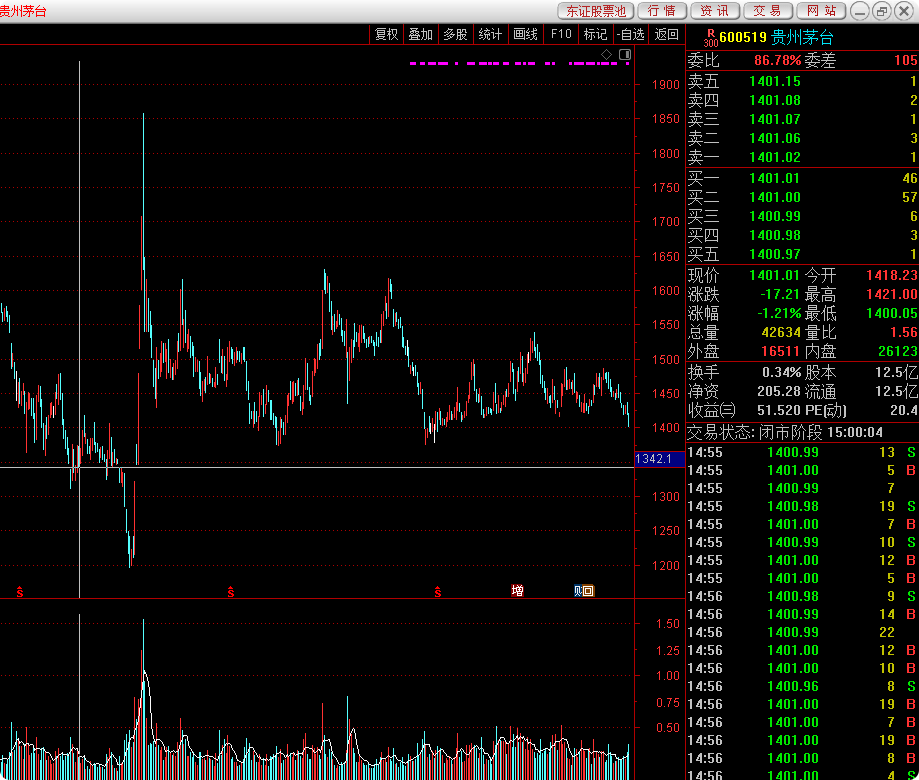Click the 增 event marker

click(x=517, y=591)
